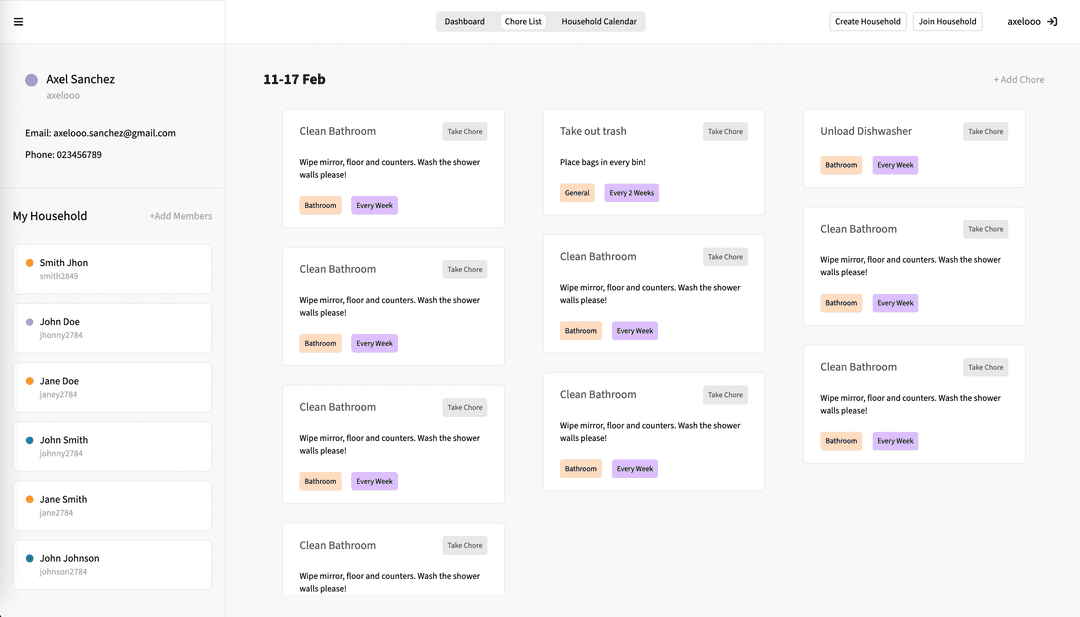Take the Unload Dishwasher chore
Viewport: 1080px width, 617px height.
pyautogui.click(x=985, y=132)
